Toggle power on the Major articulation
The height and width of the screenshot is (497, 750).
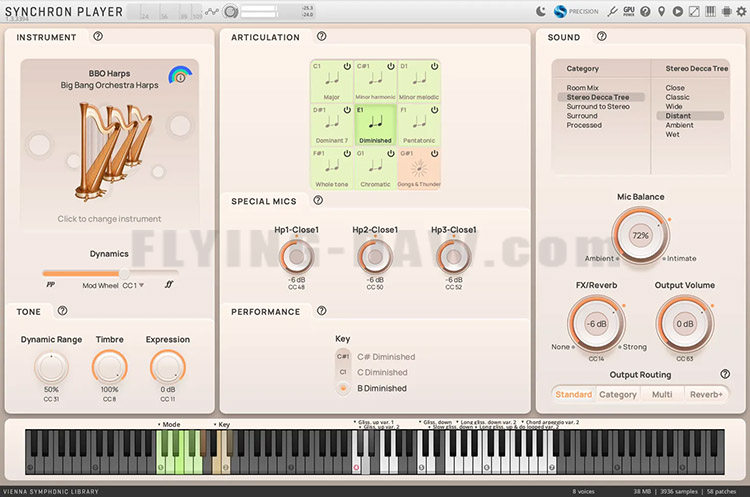pos(347,66)
